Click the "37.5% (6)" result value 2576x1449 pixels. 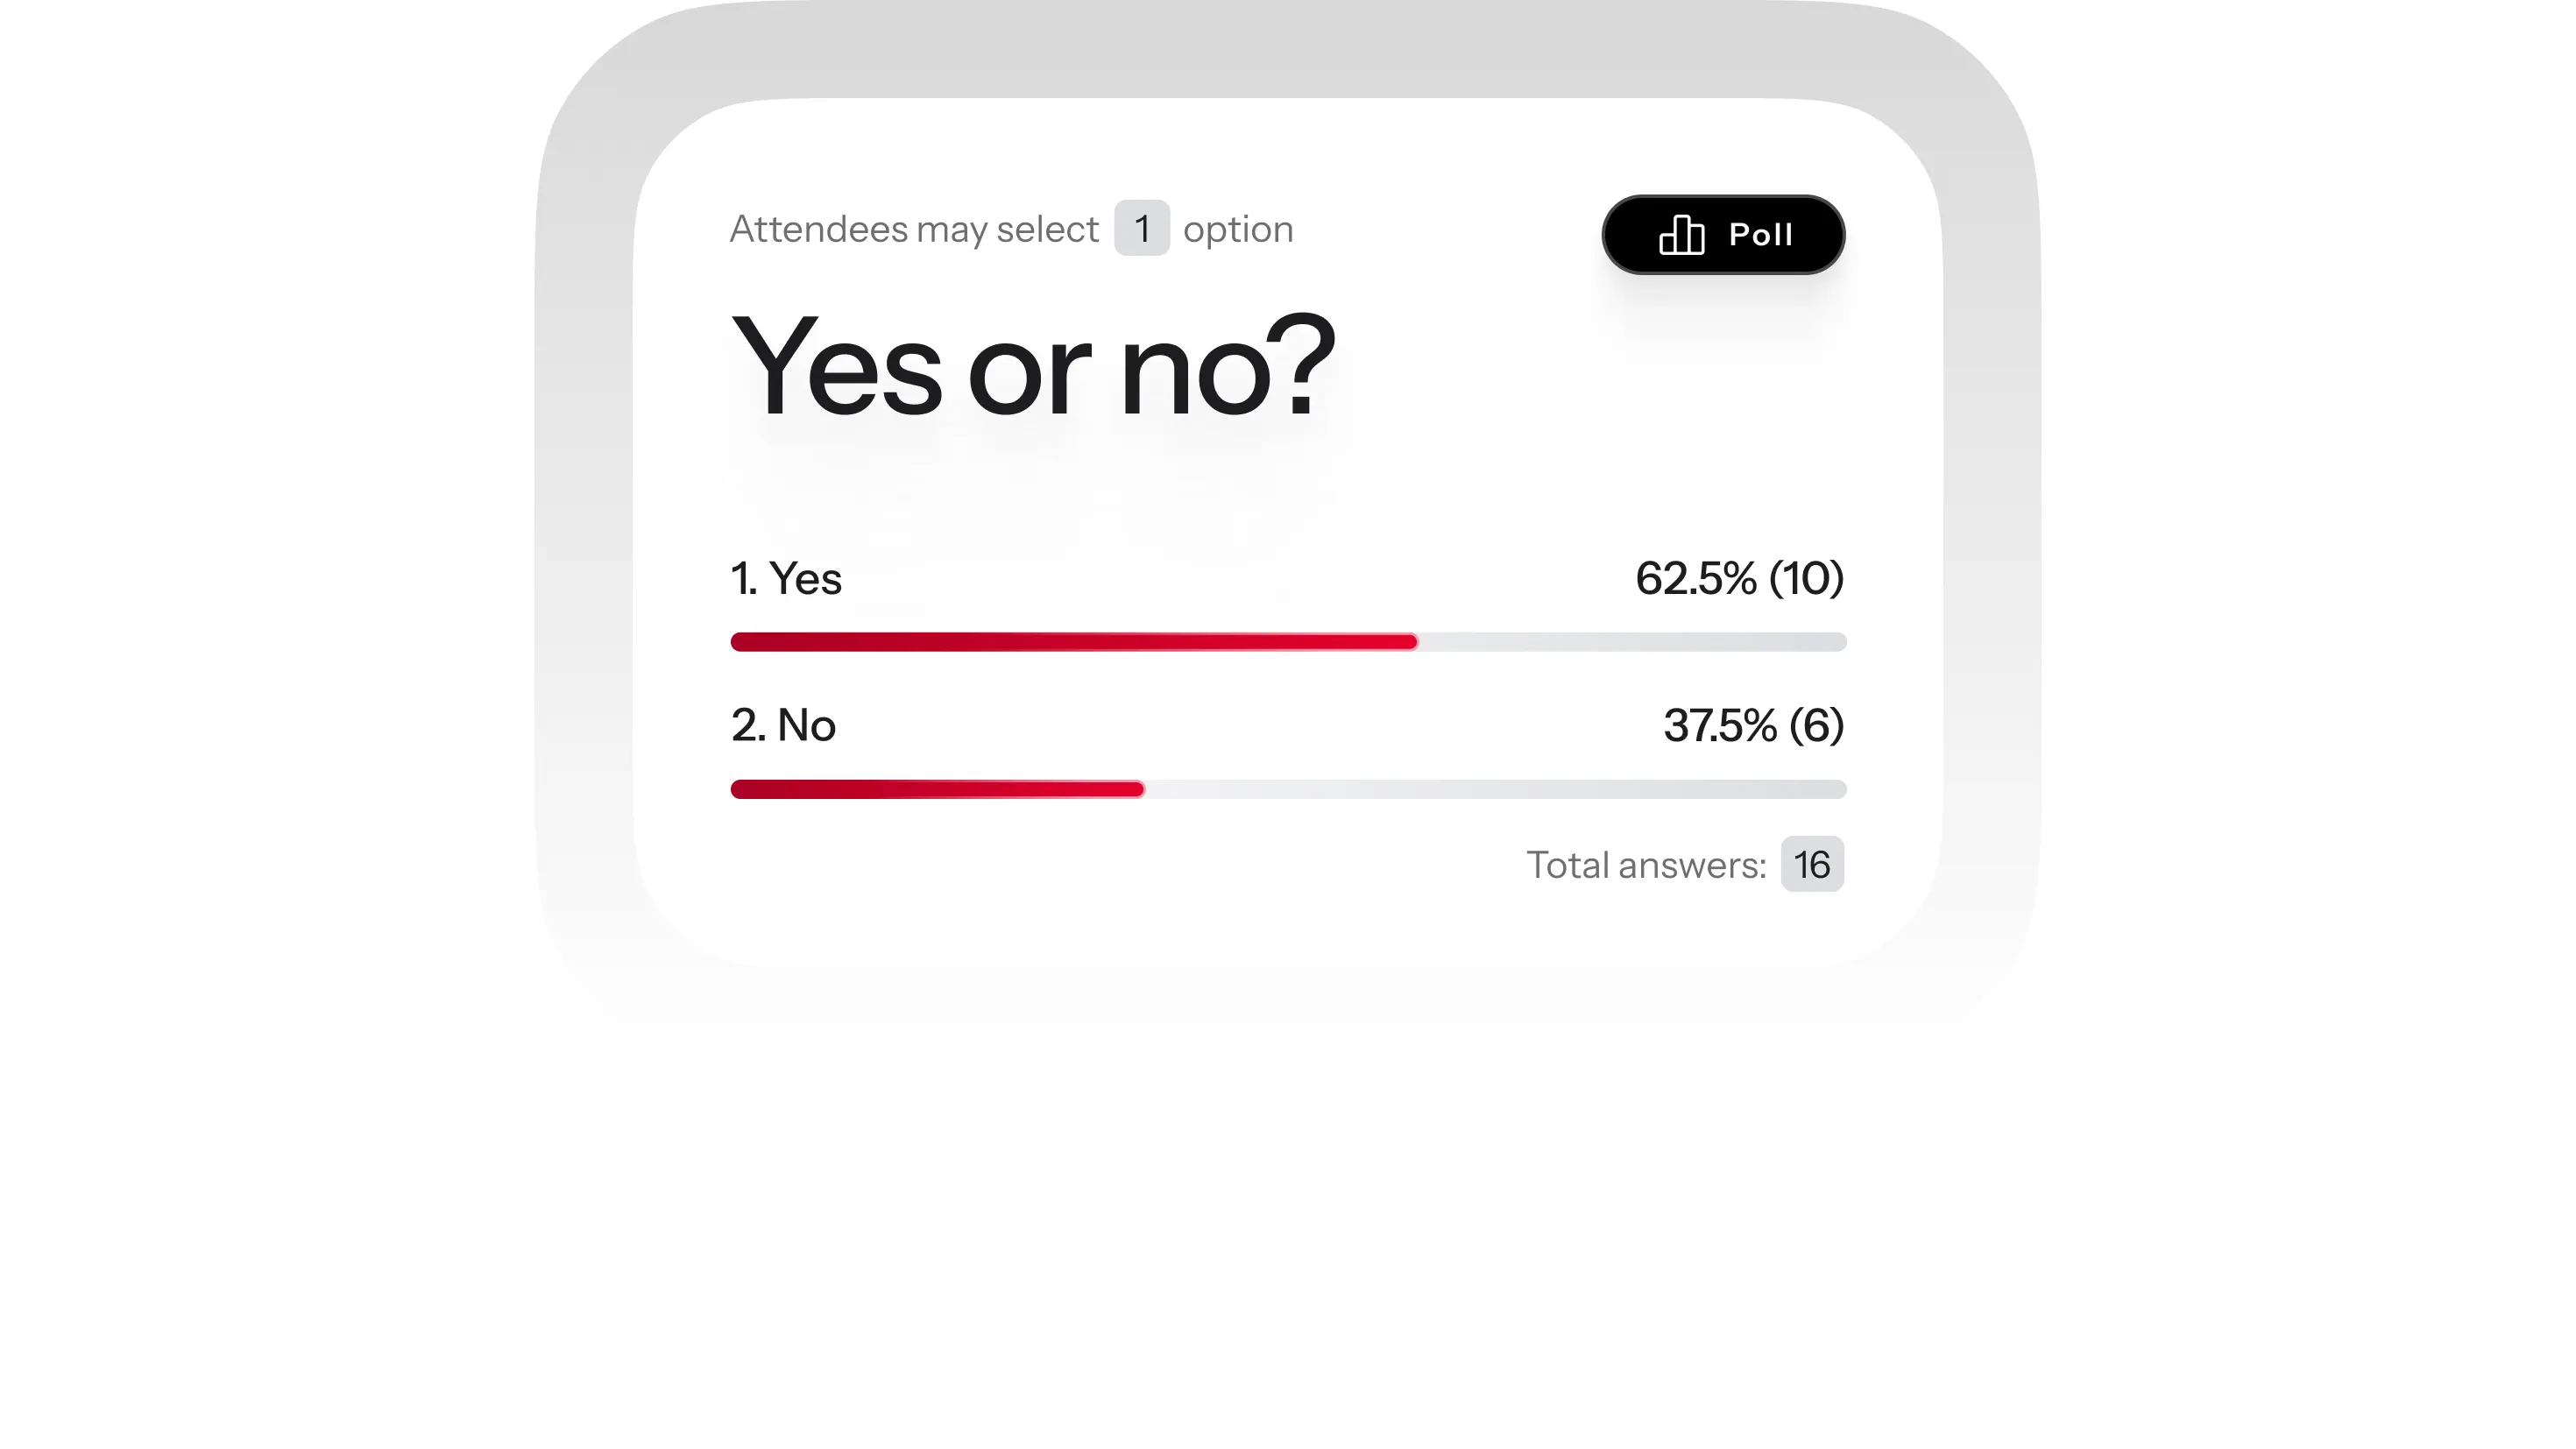click(x=1753, y=725)
